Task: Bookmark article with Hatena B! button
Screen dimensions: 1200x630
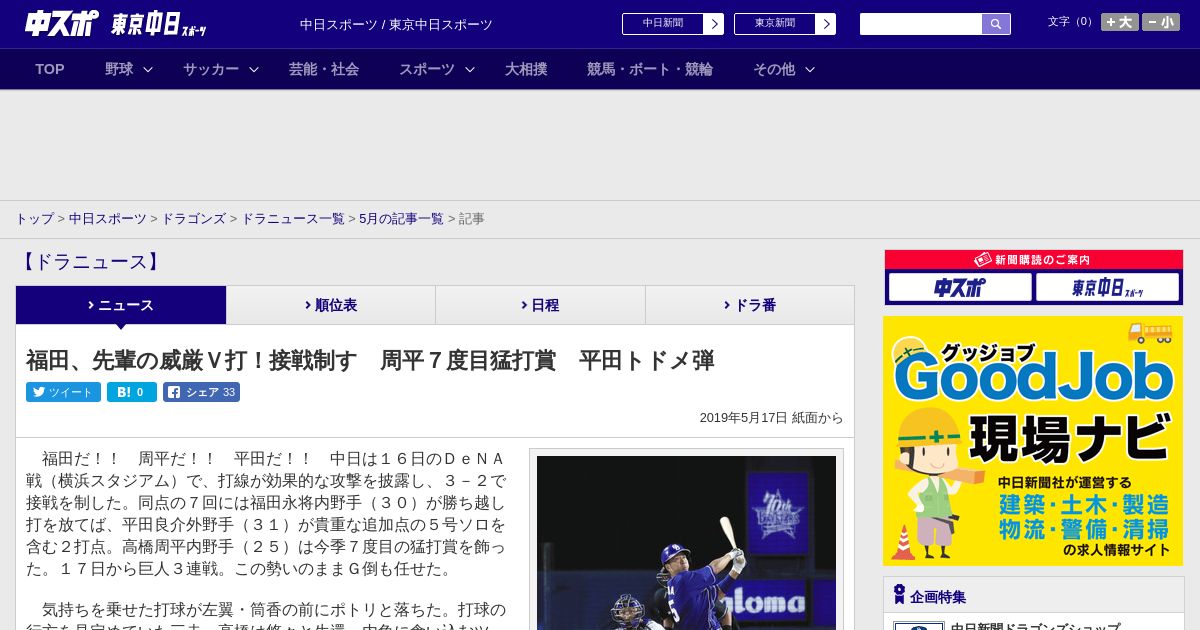Action: coord(132,392)
